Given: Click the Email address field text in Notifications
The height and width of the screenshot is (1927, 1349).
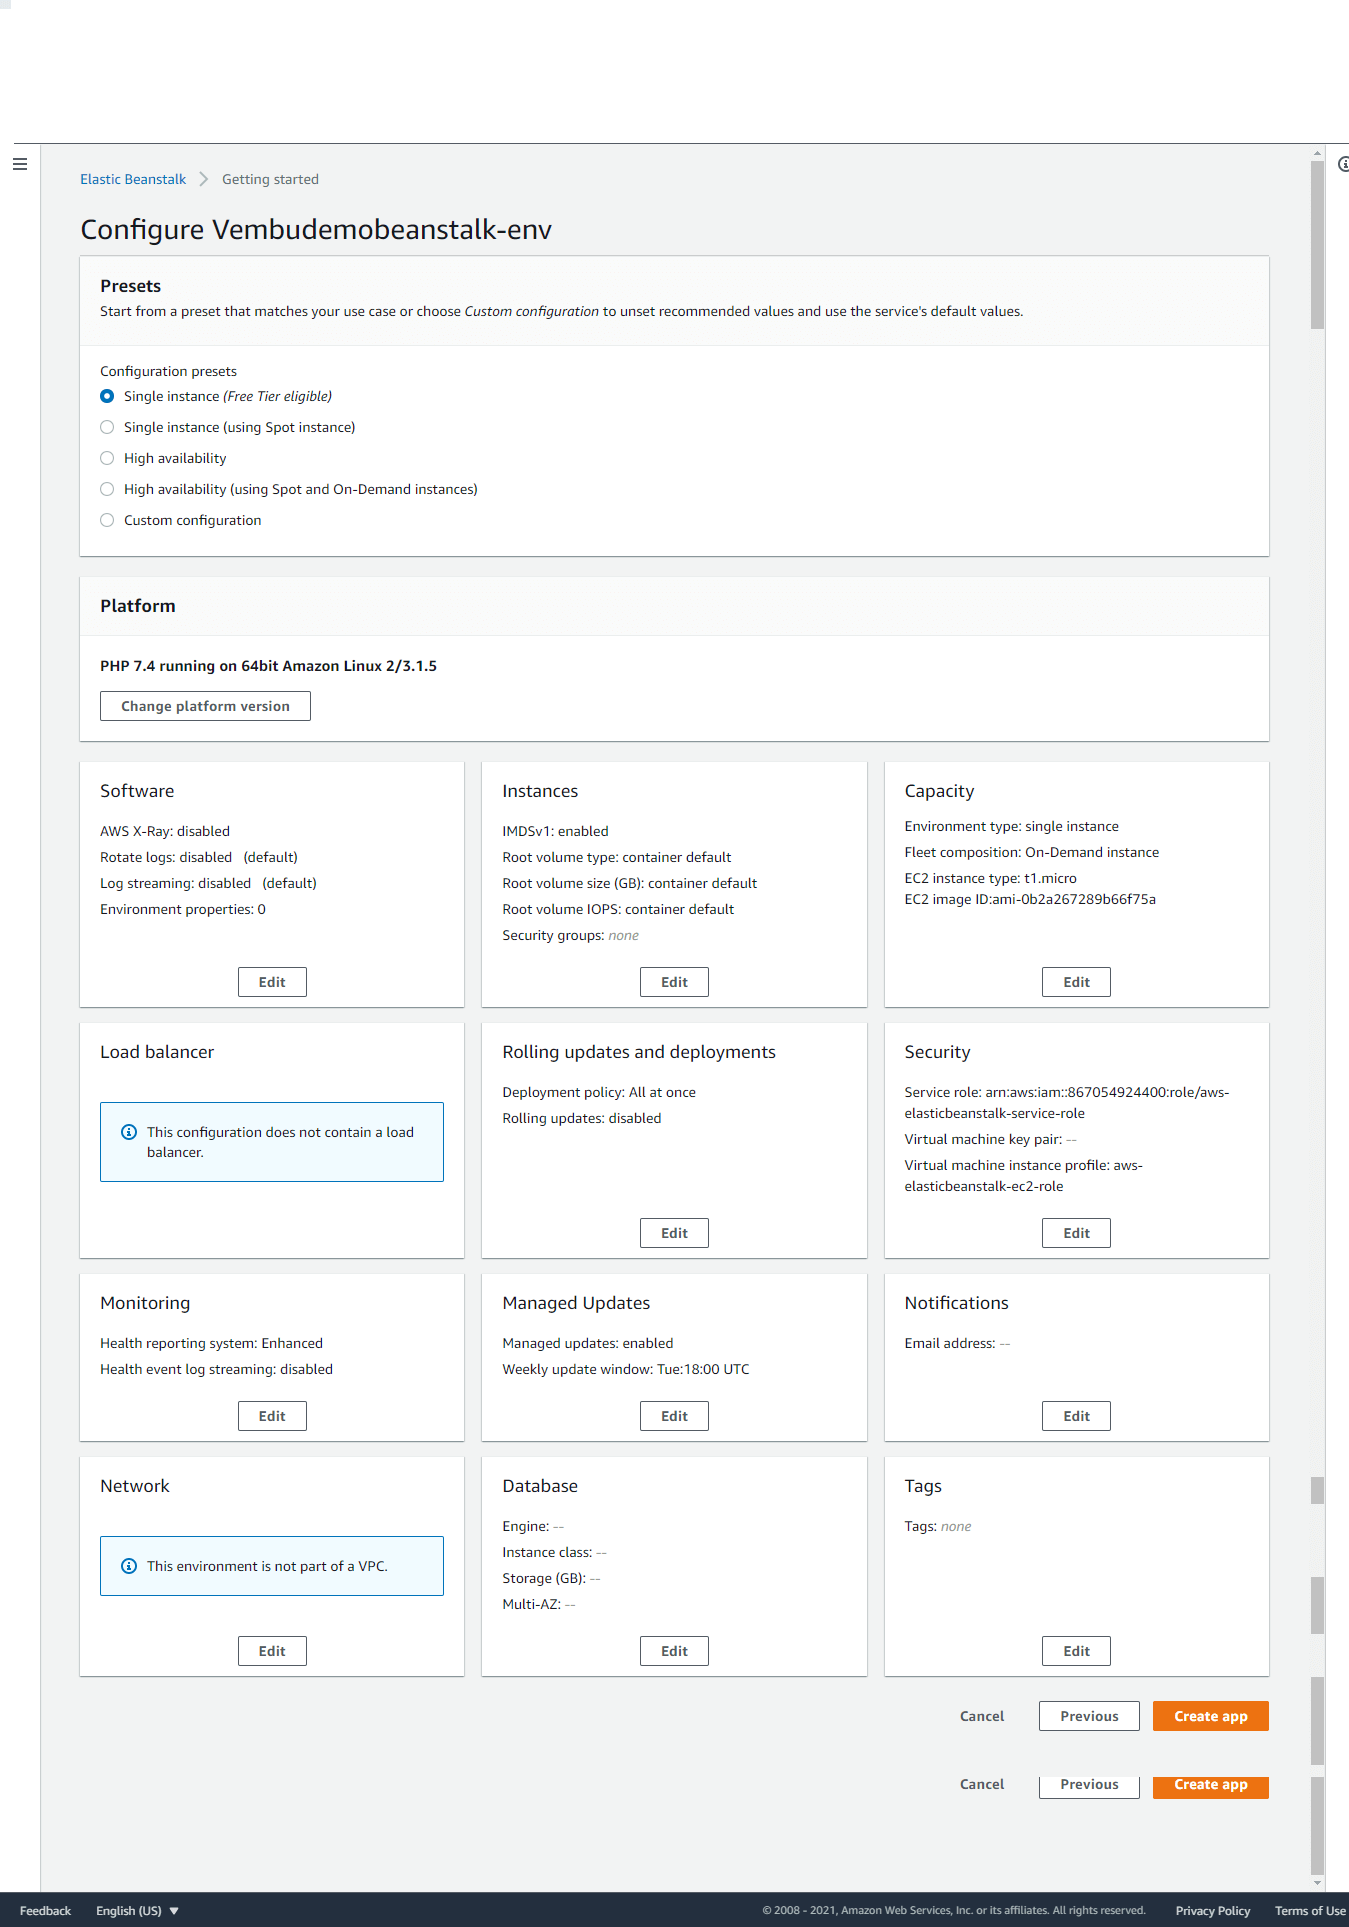Looking at the screenshot, I should click(957, 1343).
